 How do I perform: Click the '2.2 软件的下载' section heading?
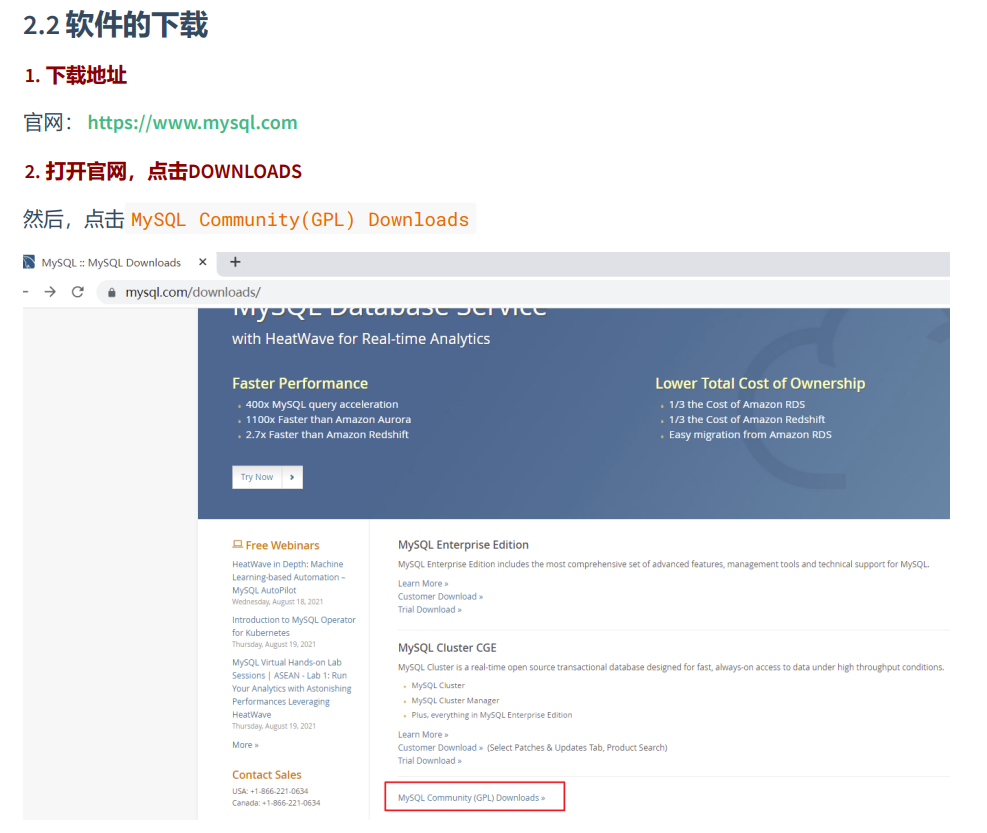point(115,25)
